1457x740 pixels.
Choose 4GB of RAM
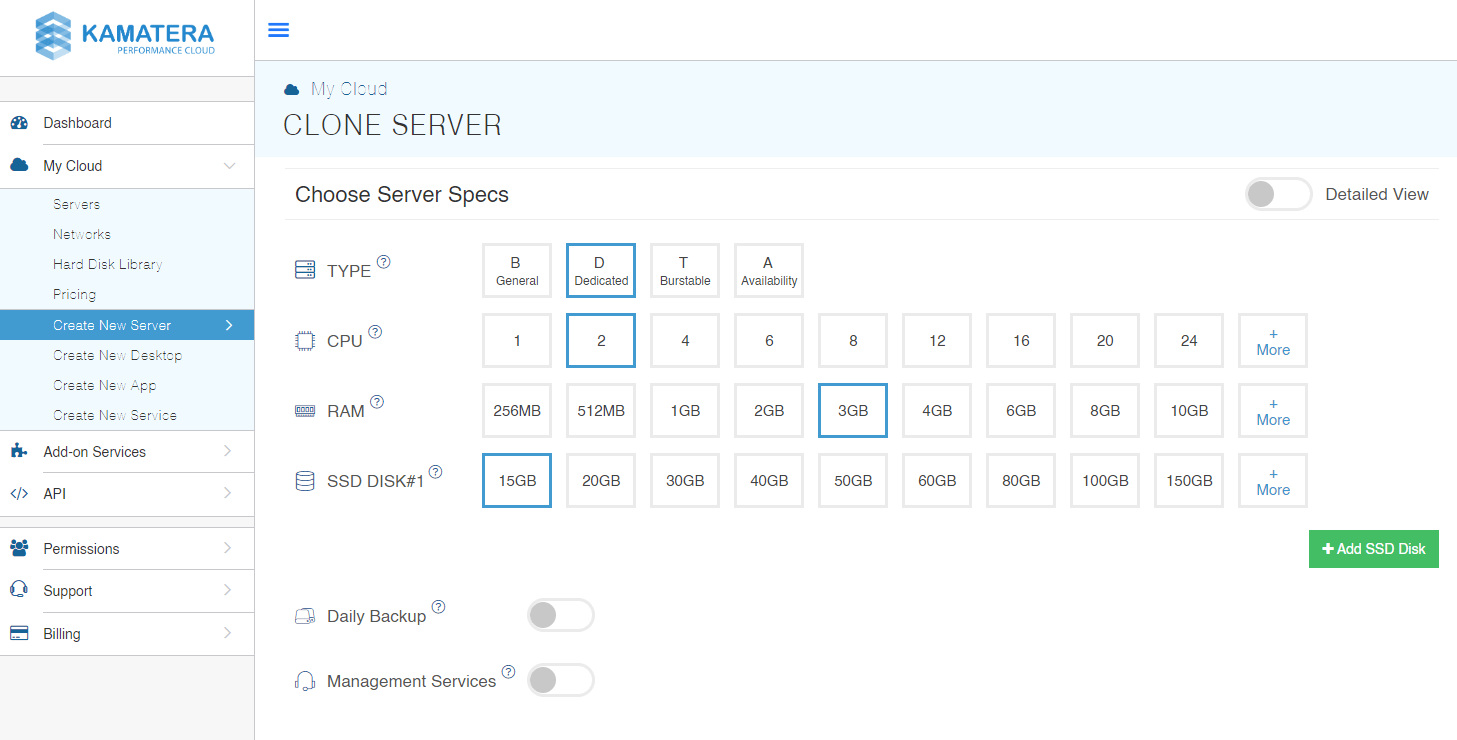[937, 411]
